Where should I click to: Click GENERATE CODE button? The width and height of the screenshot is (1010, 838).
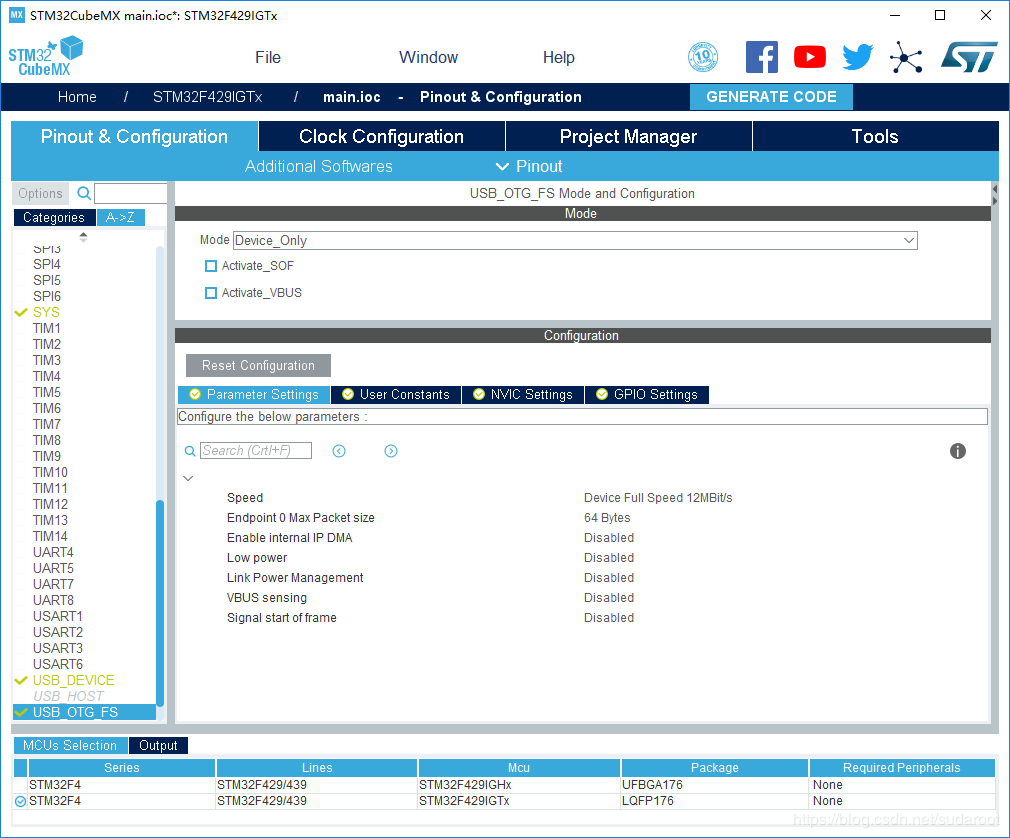pyautogui.click(x=771, y=97)
